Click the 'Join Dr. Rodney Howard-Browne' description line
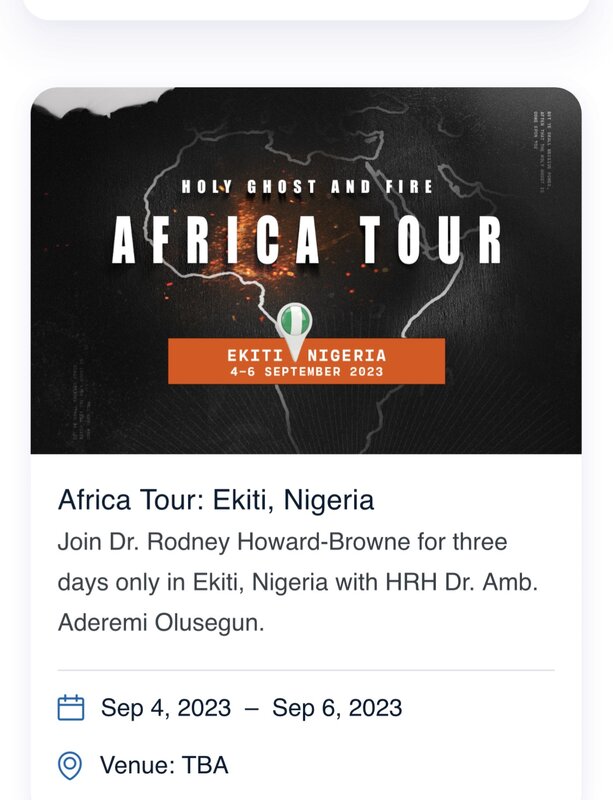This screenshot has height=800, width=613. pos(282,542)
